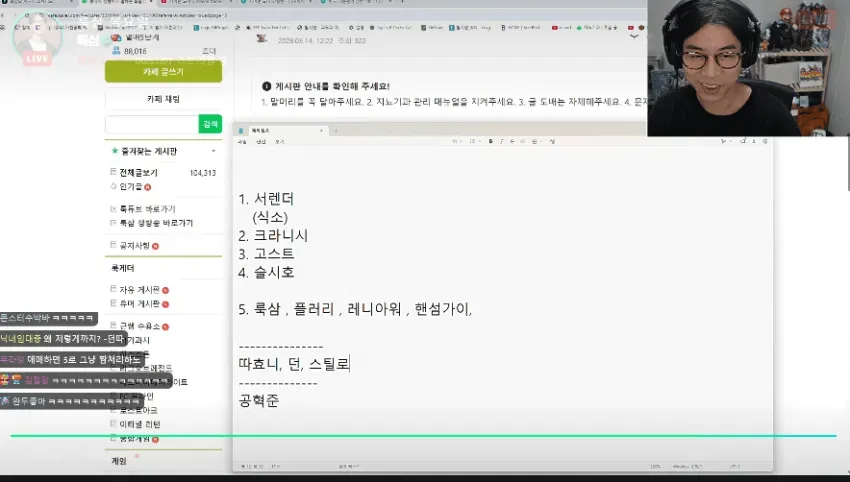Viewport: 850px width, 482px height.
Task: Click line 2. 크라니시 in Notepad
Action: [x=273, y=235]
